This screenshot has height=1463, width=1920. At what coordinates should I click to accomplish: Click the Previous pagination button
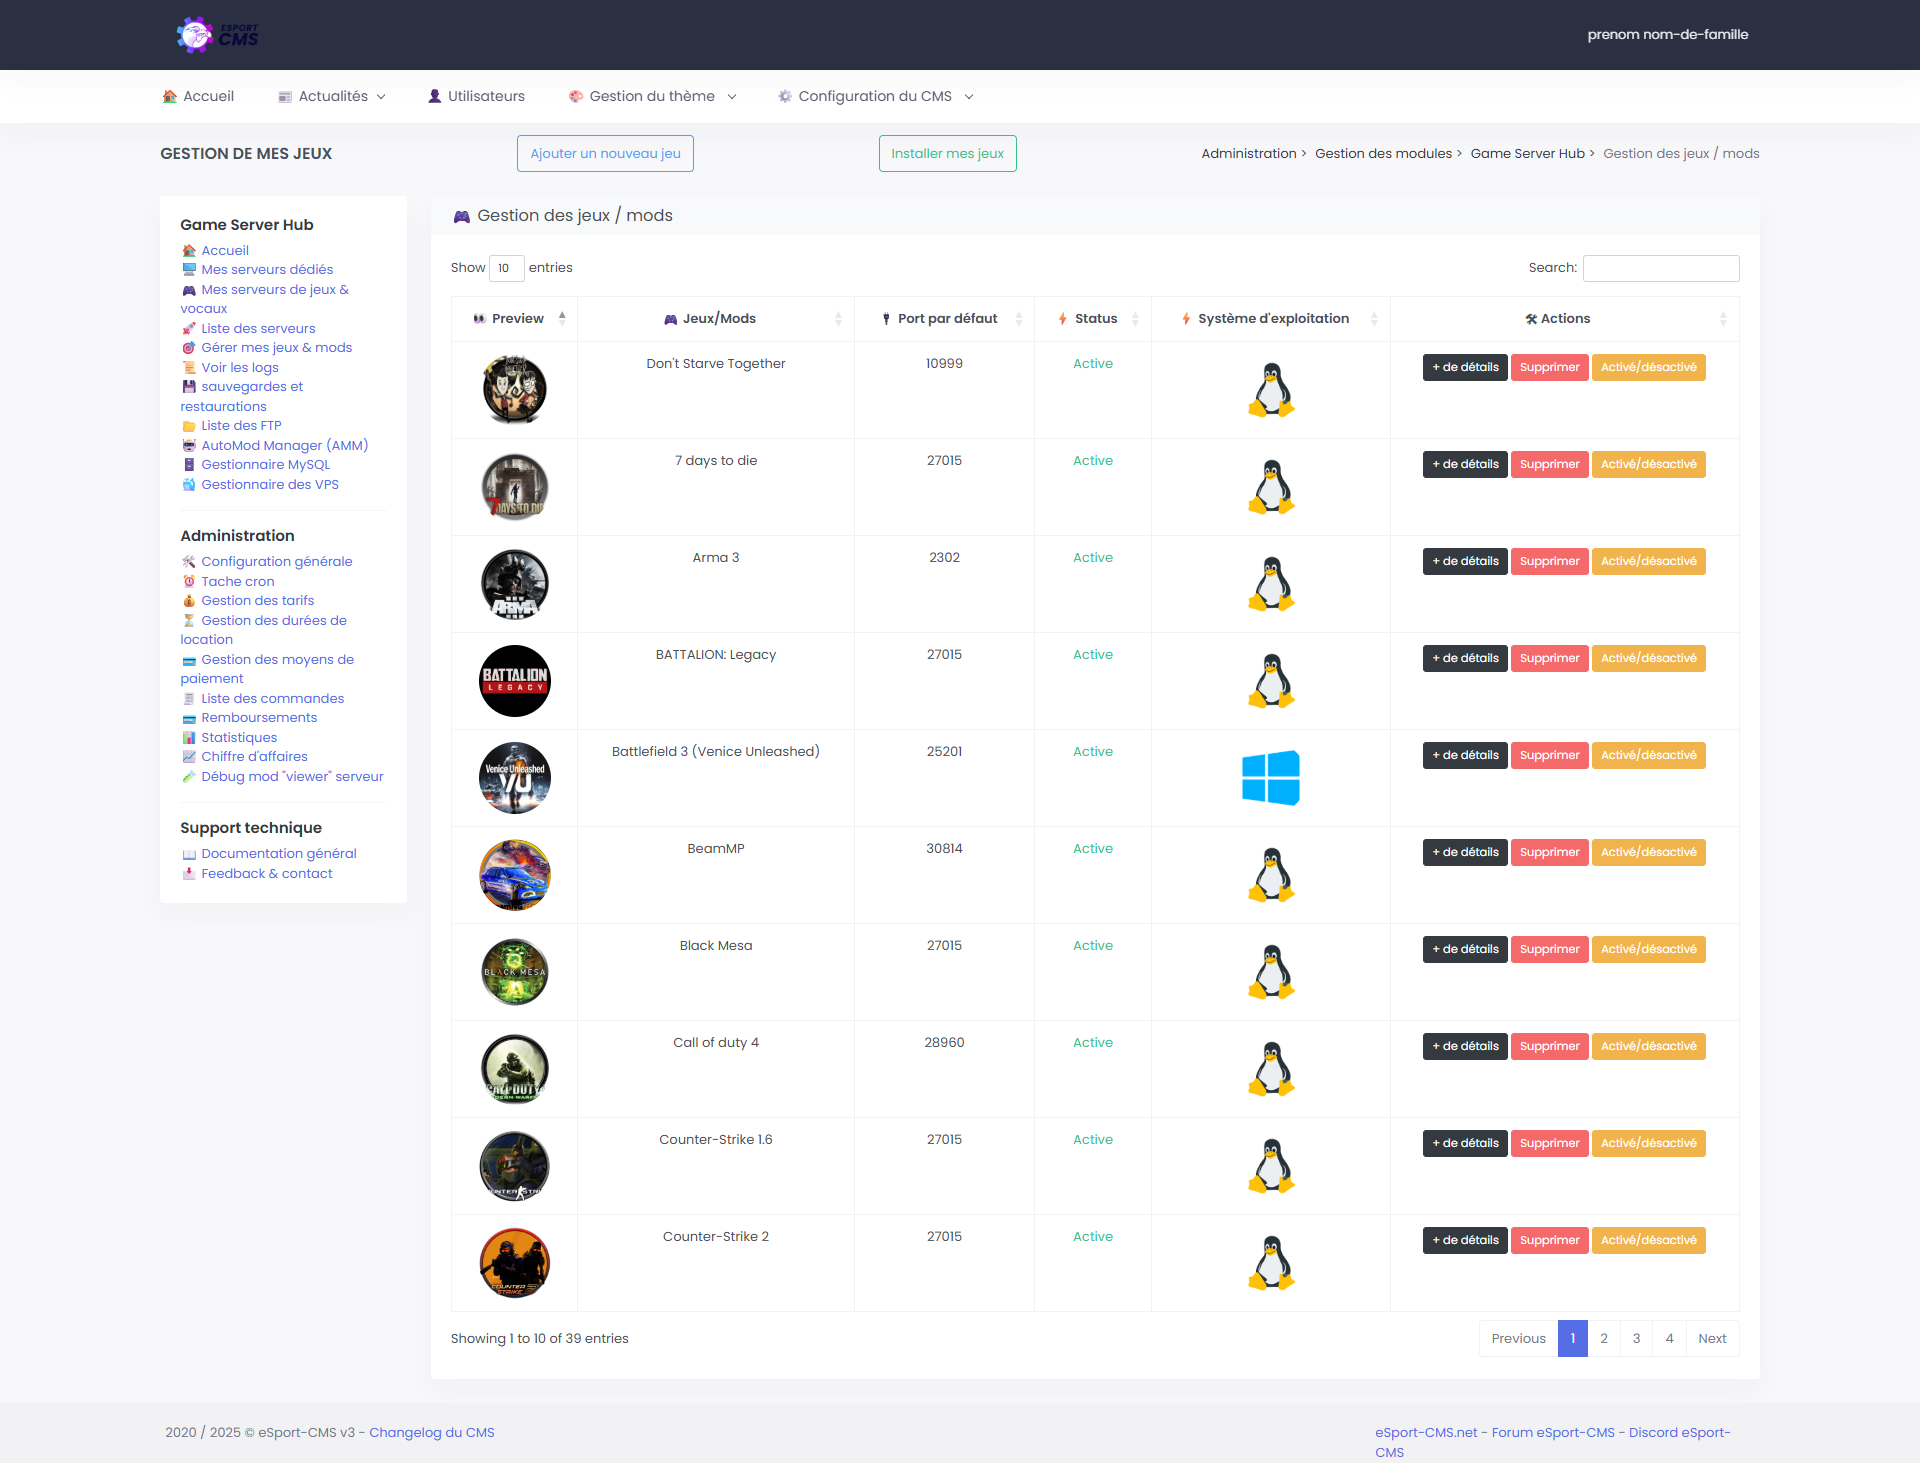pyautogui.click(x=1518, y=1339)
